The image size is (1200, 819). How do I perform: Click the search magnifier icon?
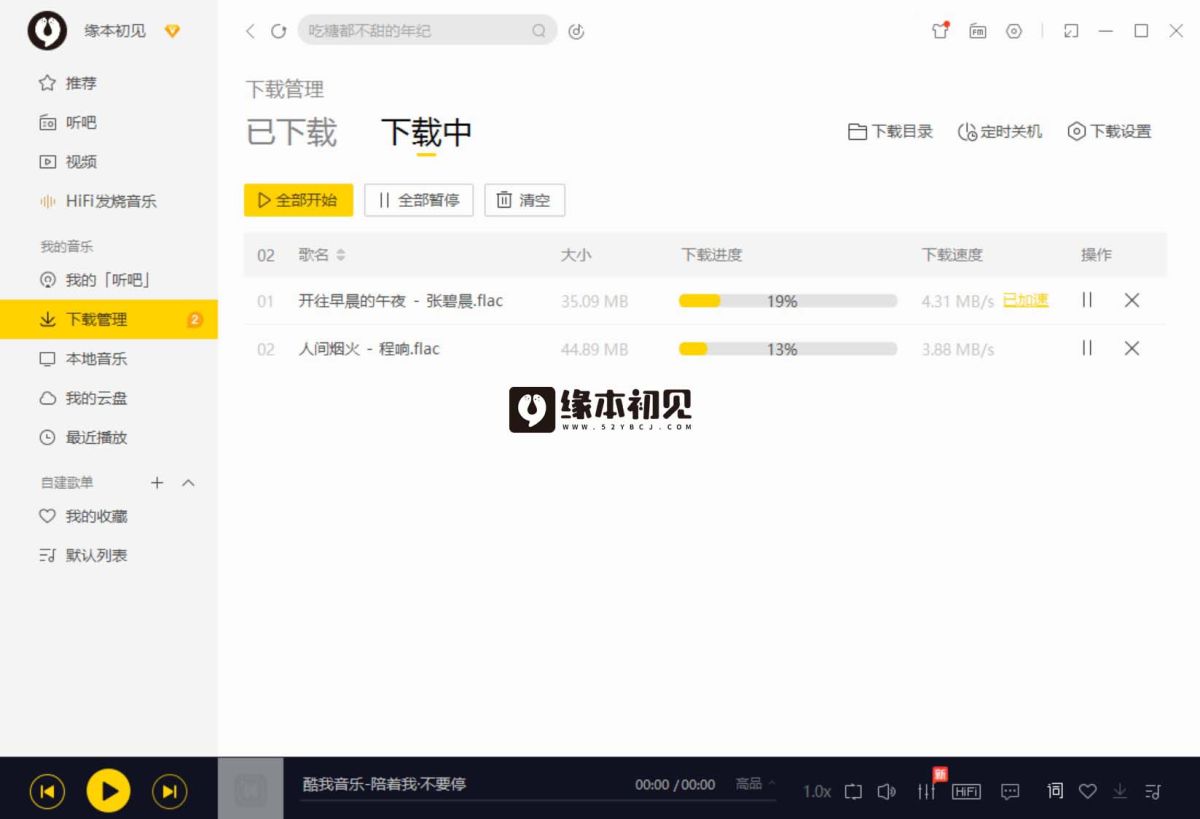(539, 31)
